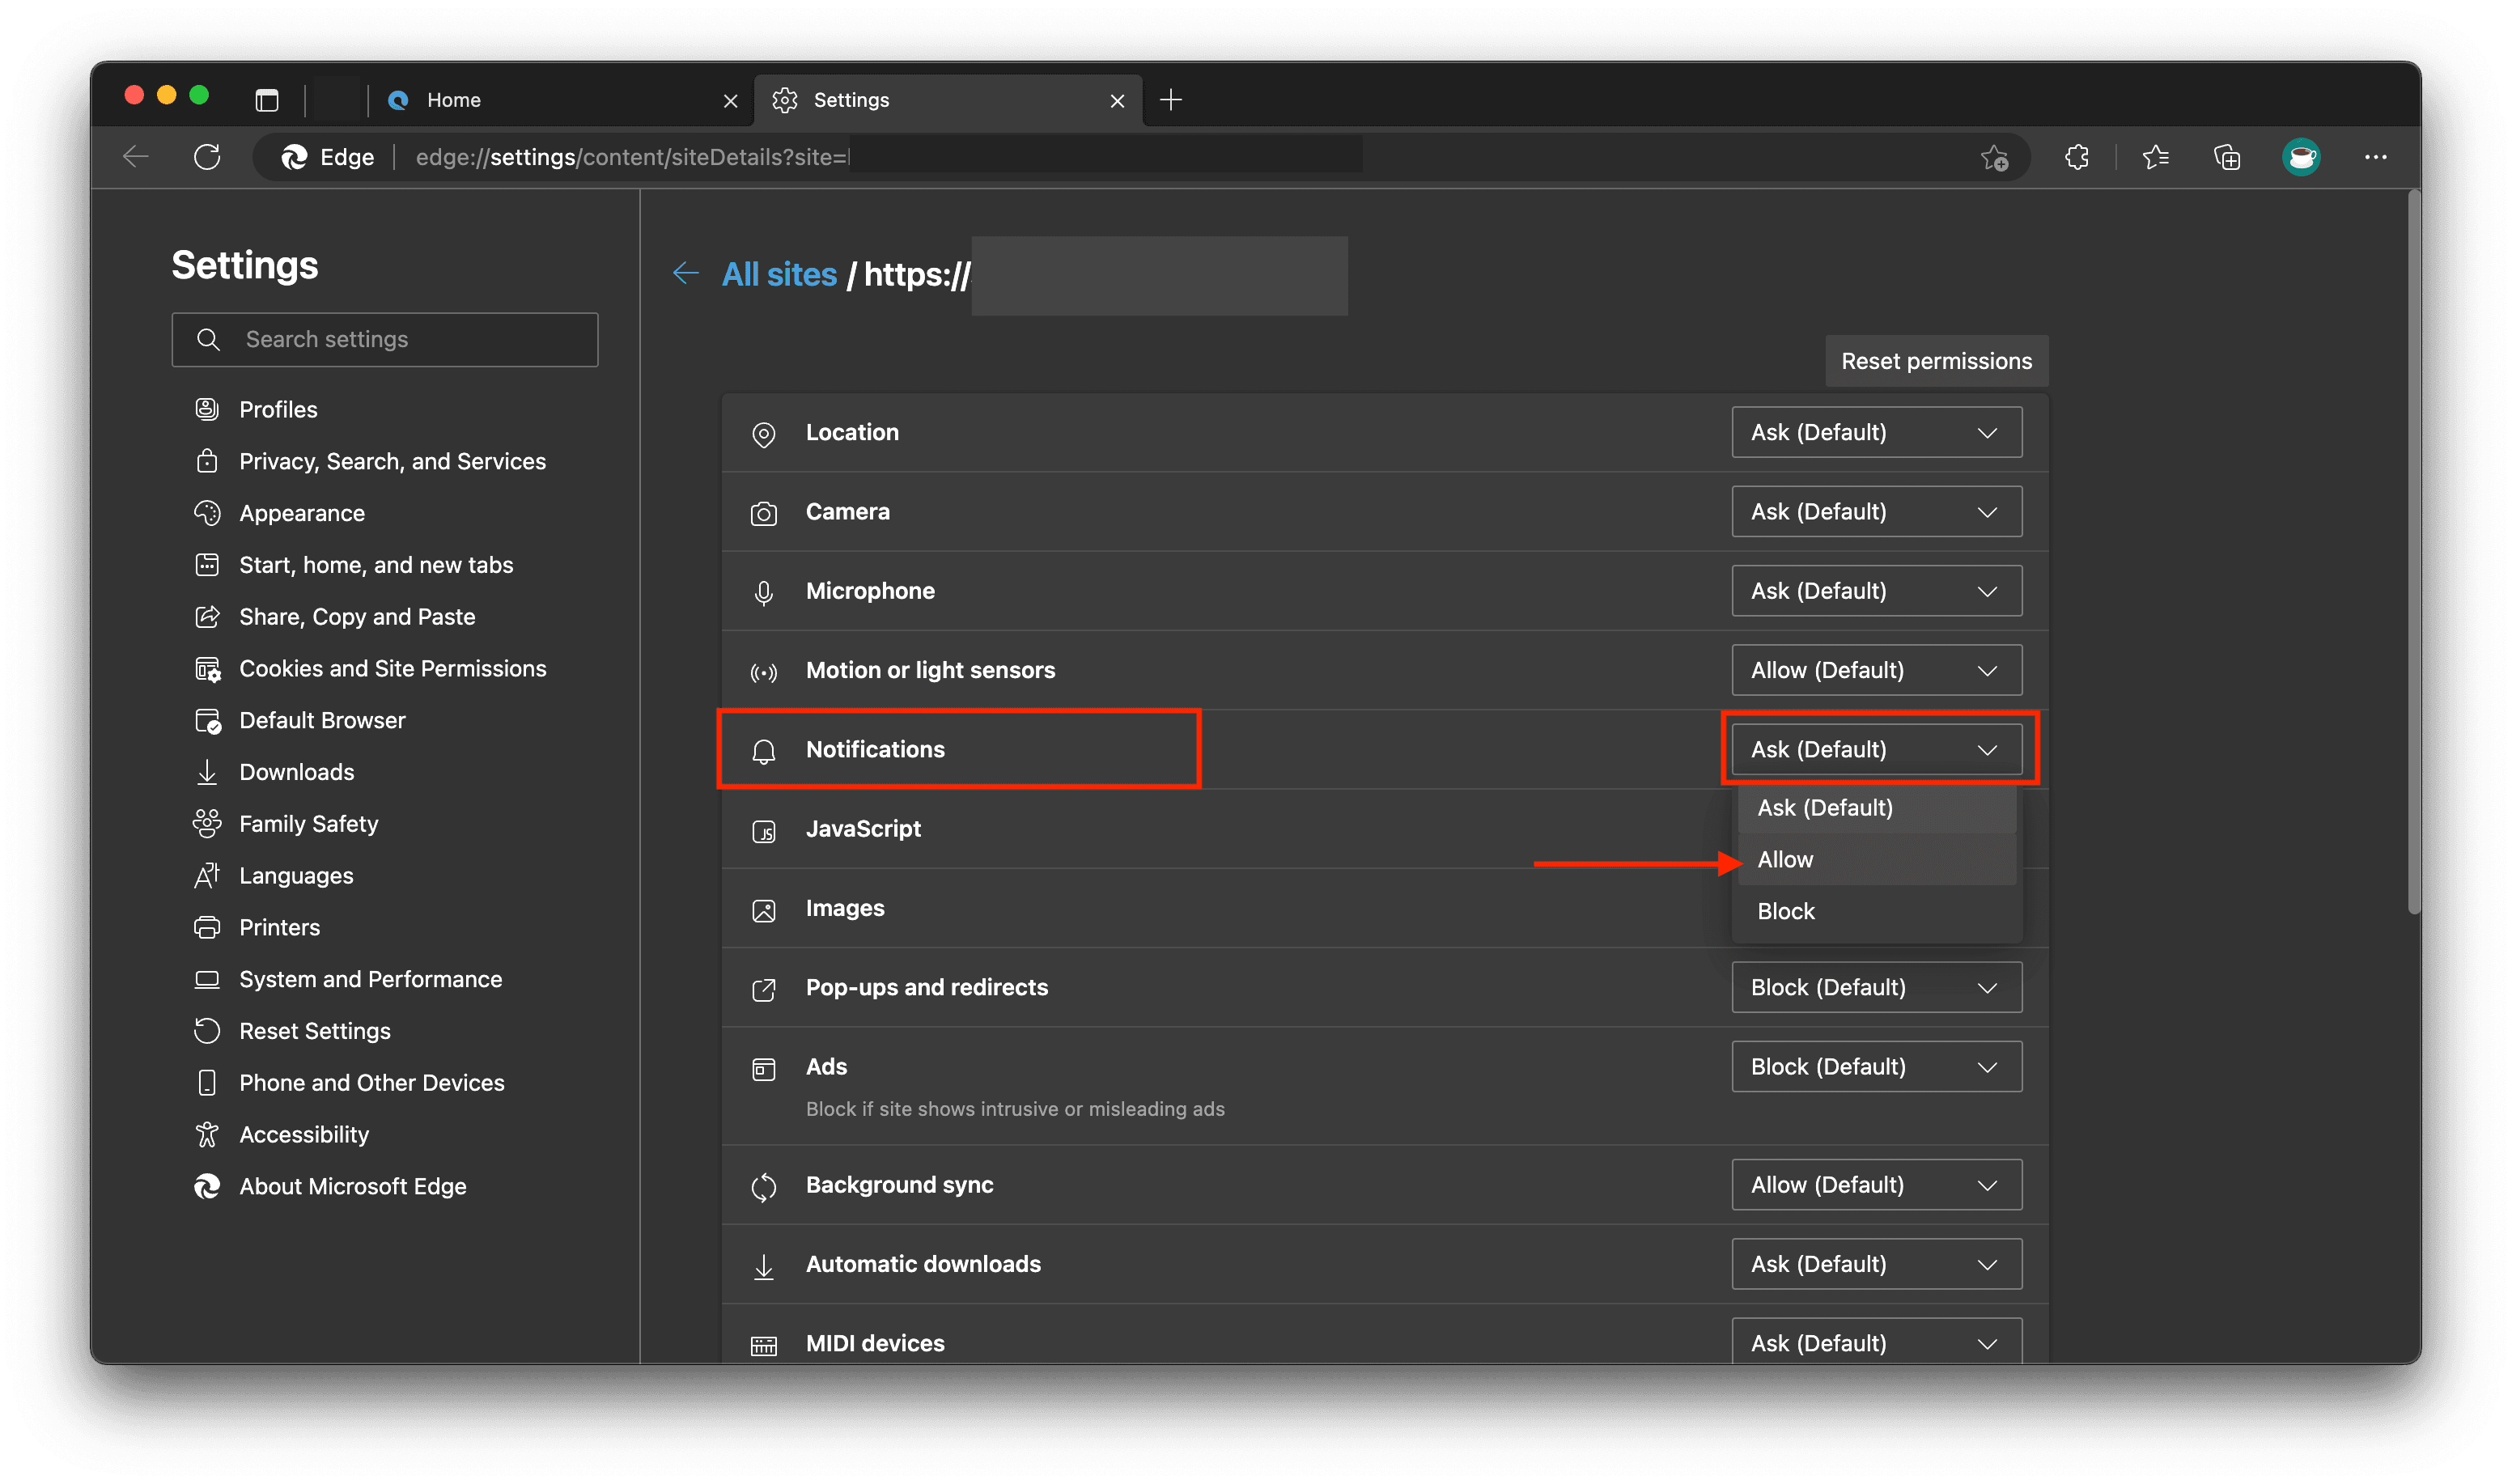Open the browser three-dot menu
2512x1484 pixels.
pyautogui.click(x=2376, y=157)
